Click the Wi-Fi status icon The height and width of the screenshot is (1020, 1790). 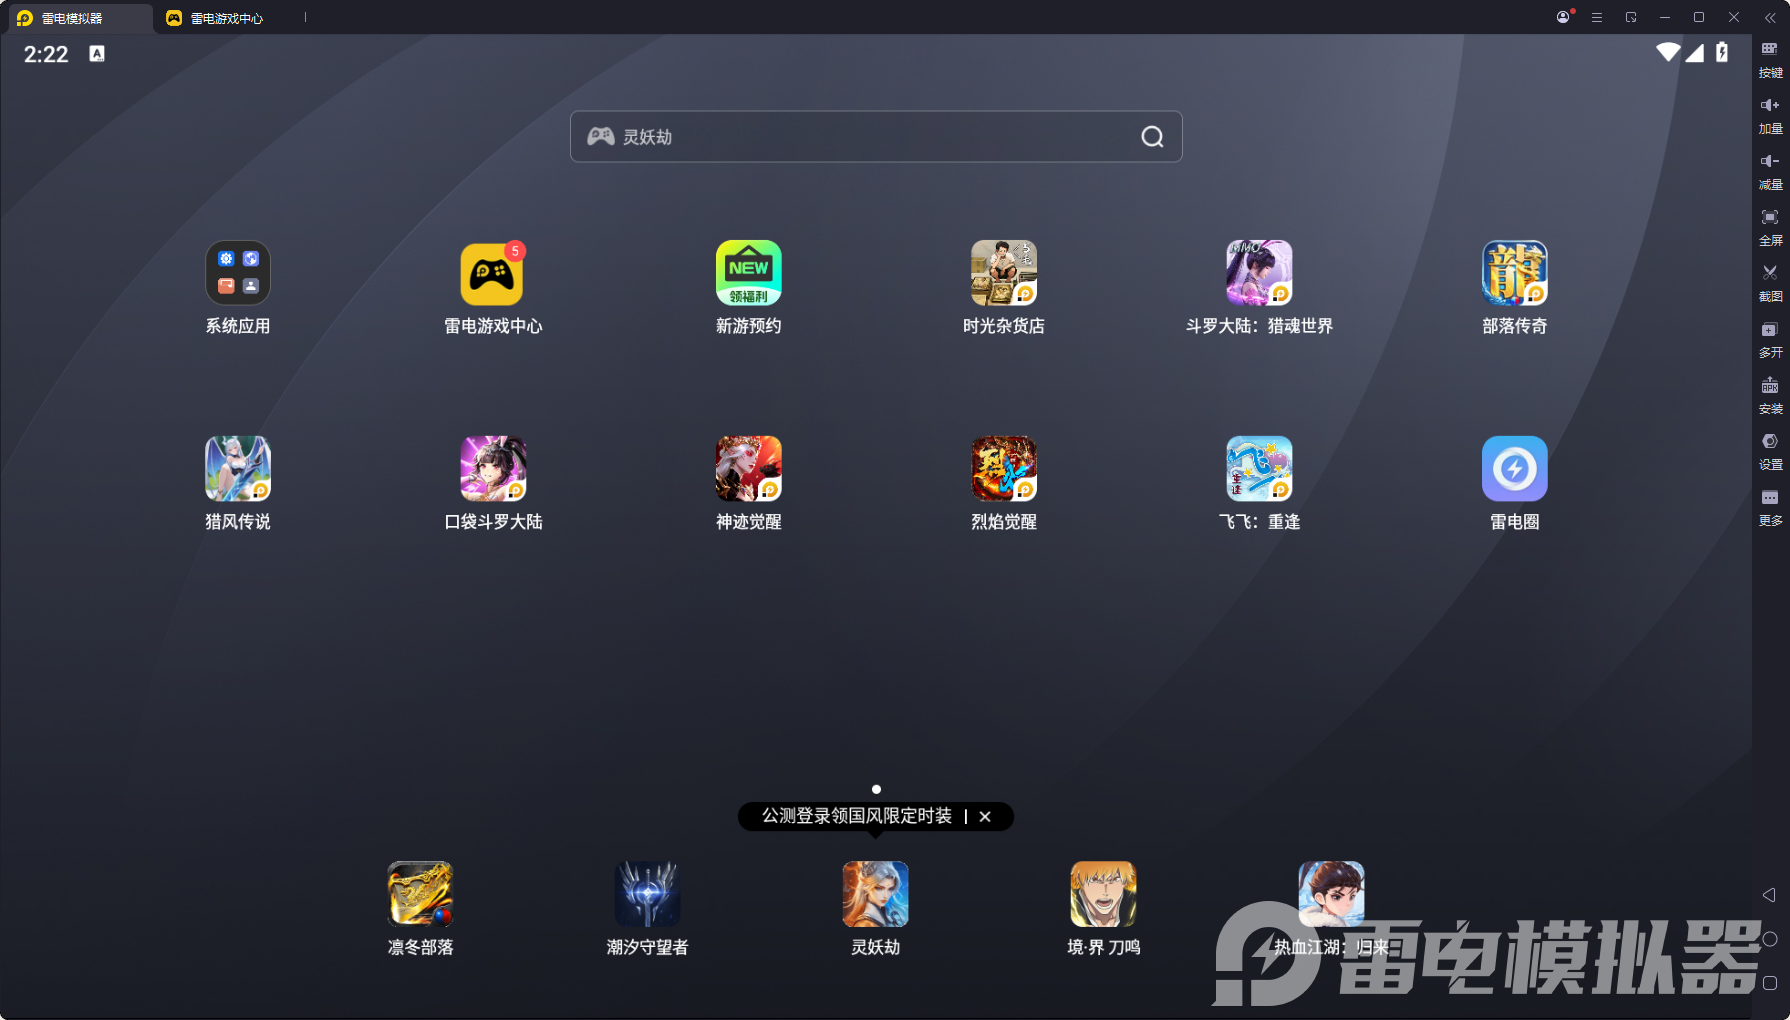pos(1668,52)
